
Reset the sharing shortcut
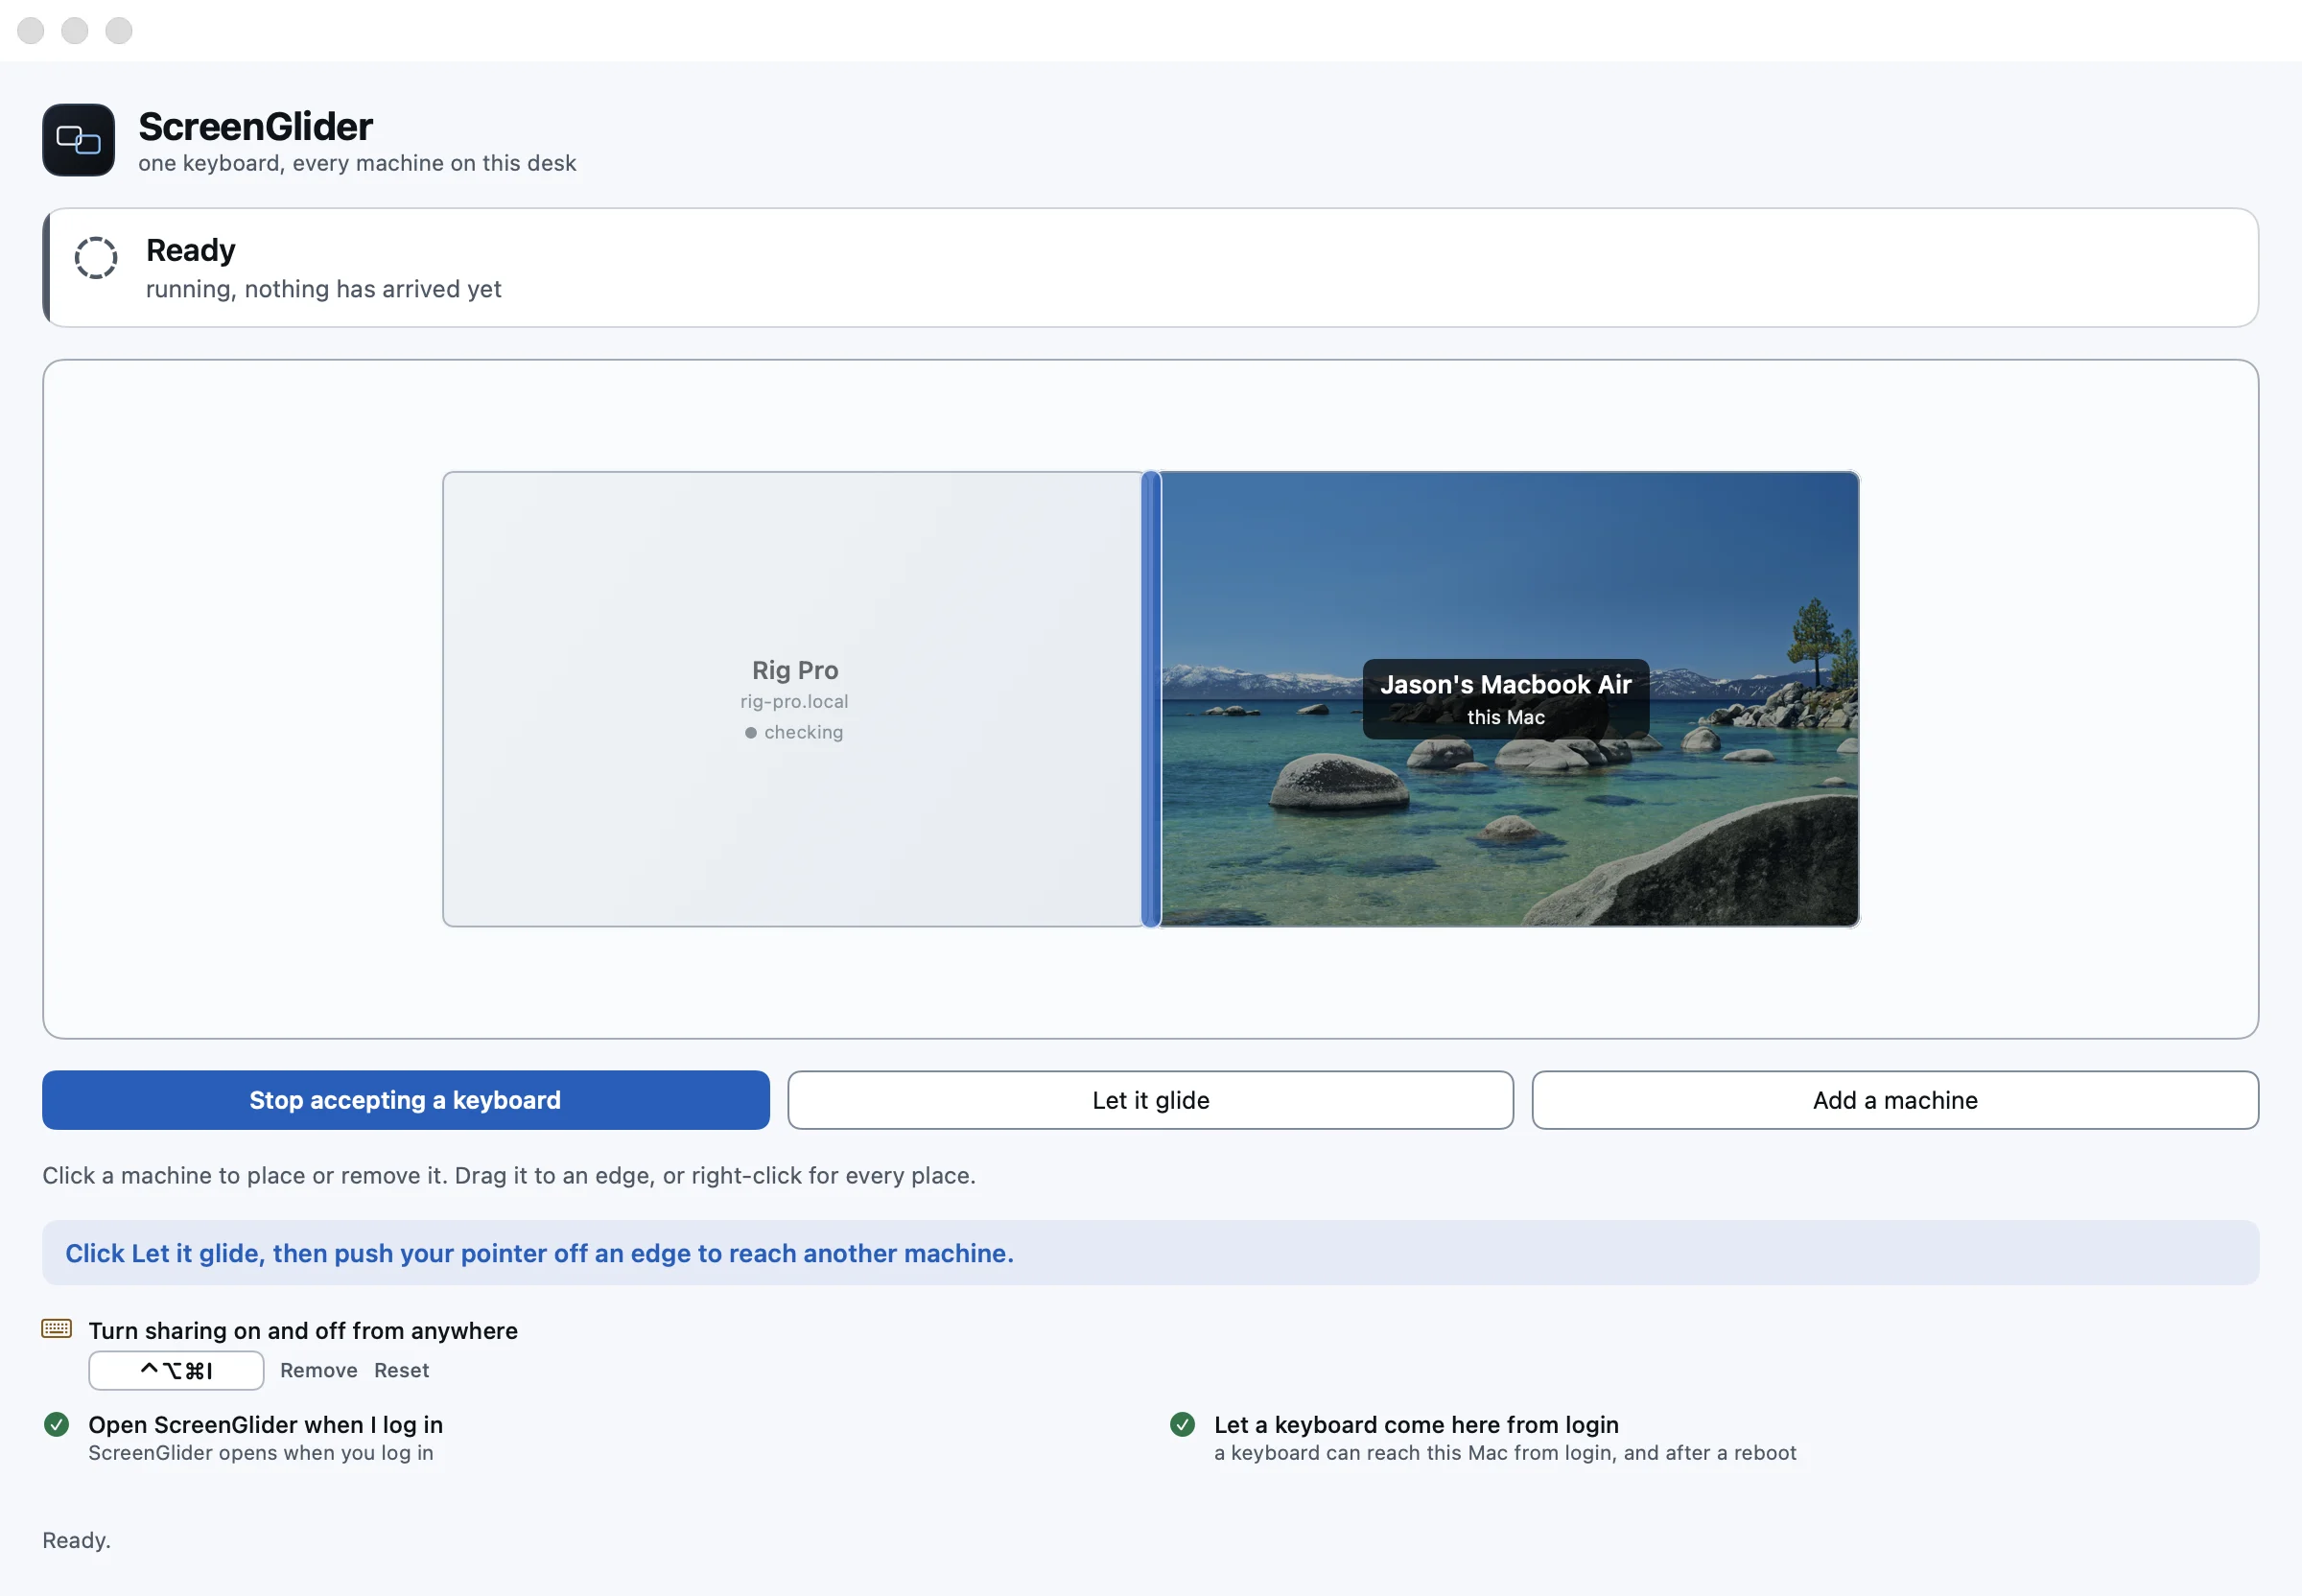(402, 1370)
